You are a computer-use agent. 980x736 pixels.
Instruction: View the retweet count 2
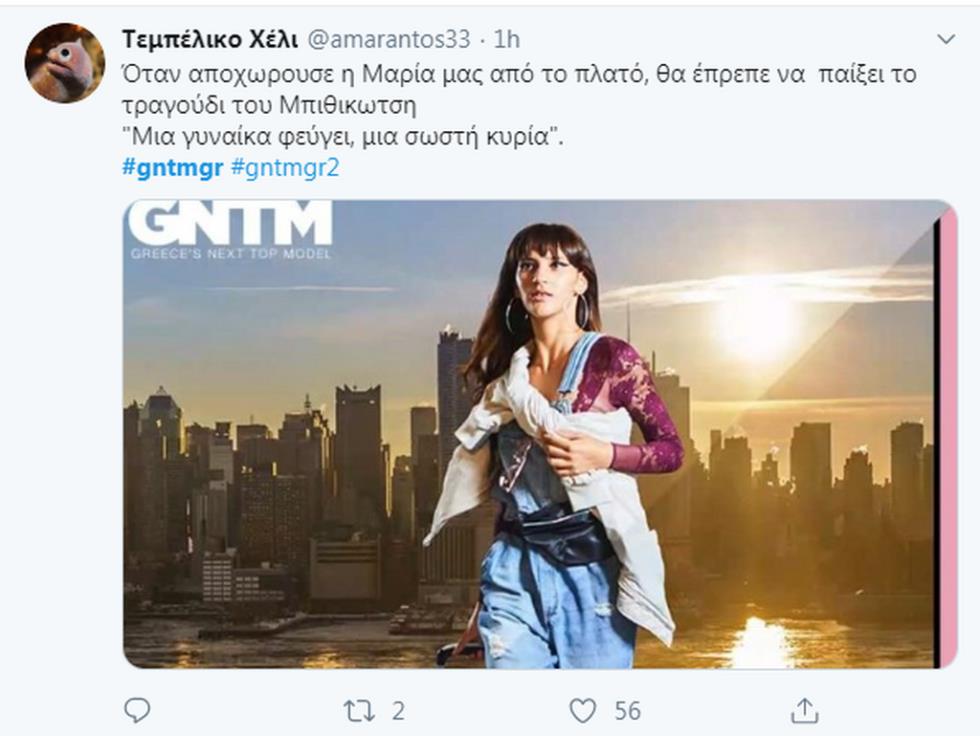pyautogui.click(x=398, y=711)
